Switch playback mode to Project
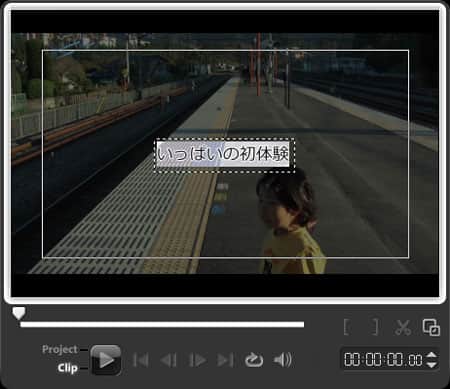The height and width of the screenshot is (389, 450). pyautogui.click(x=60, y=349)
